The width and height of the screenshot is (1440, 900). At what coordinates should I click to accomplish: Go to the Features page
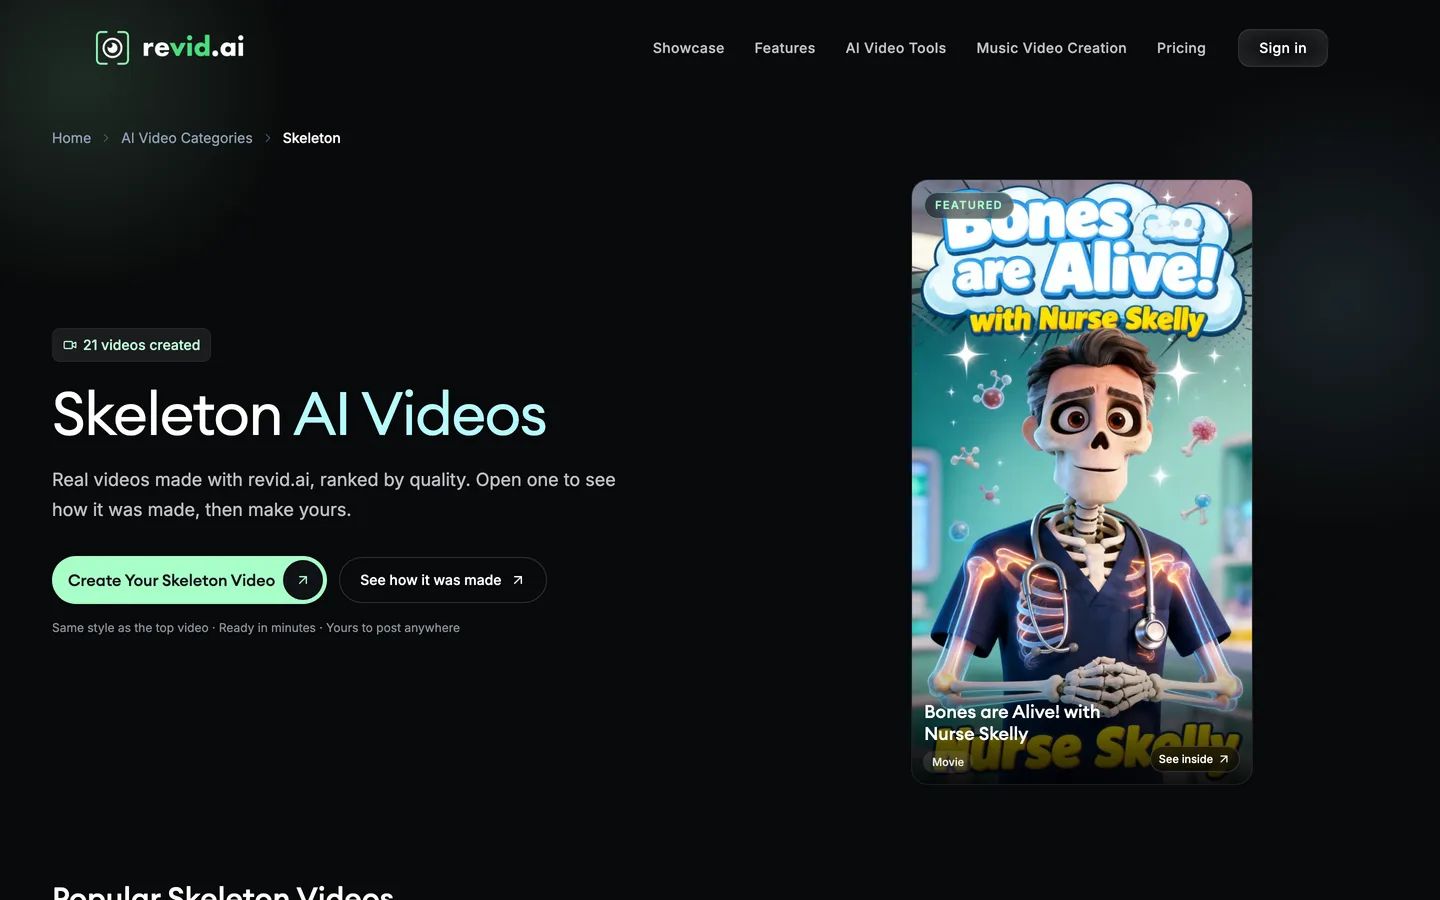[785, 48]
